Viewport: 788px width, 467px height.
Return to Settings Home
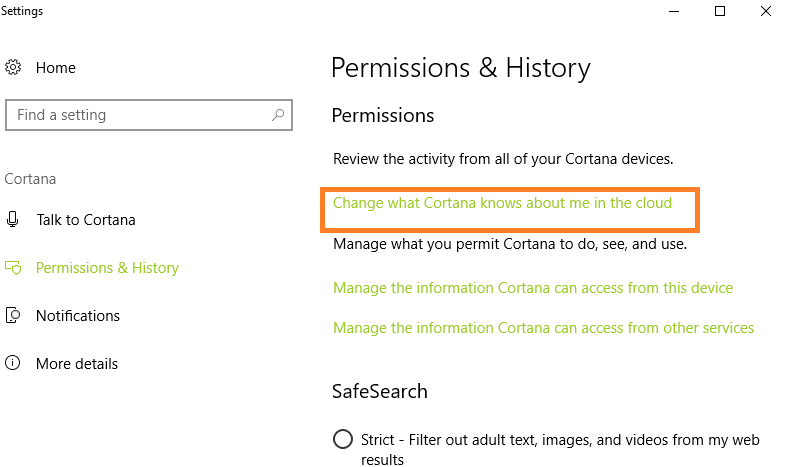click(56, 67)
